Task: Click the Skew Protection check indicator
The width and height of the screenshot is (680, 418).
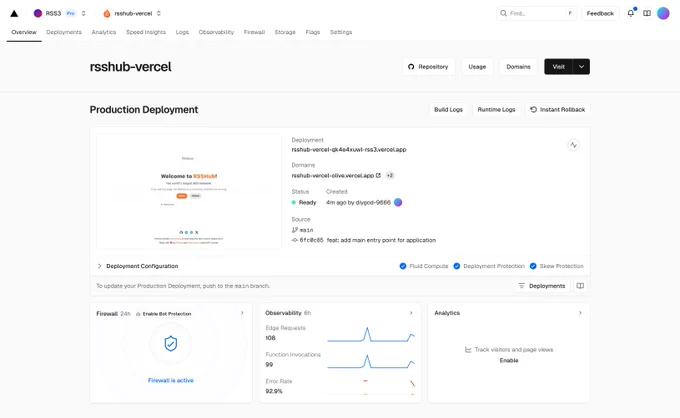Action: [x=533, y=266]
